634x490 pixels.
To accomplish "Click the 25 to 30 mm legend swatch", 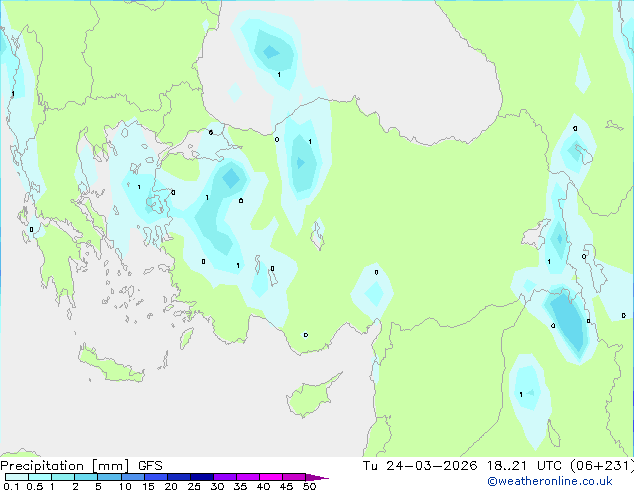I will [x=201, y=477].
